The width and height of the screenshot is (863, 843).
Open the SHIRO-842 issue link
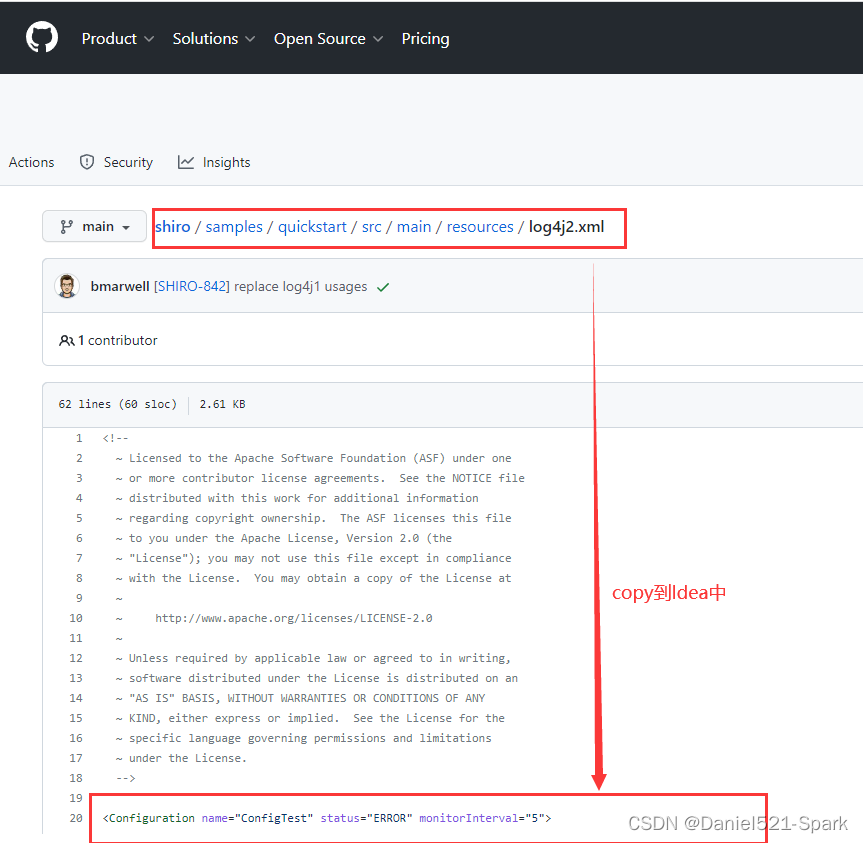pyautogui.click(x=192, y=286)
